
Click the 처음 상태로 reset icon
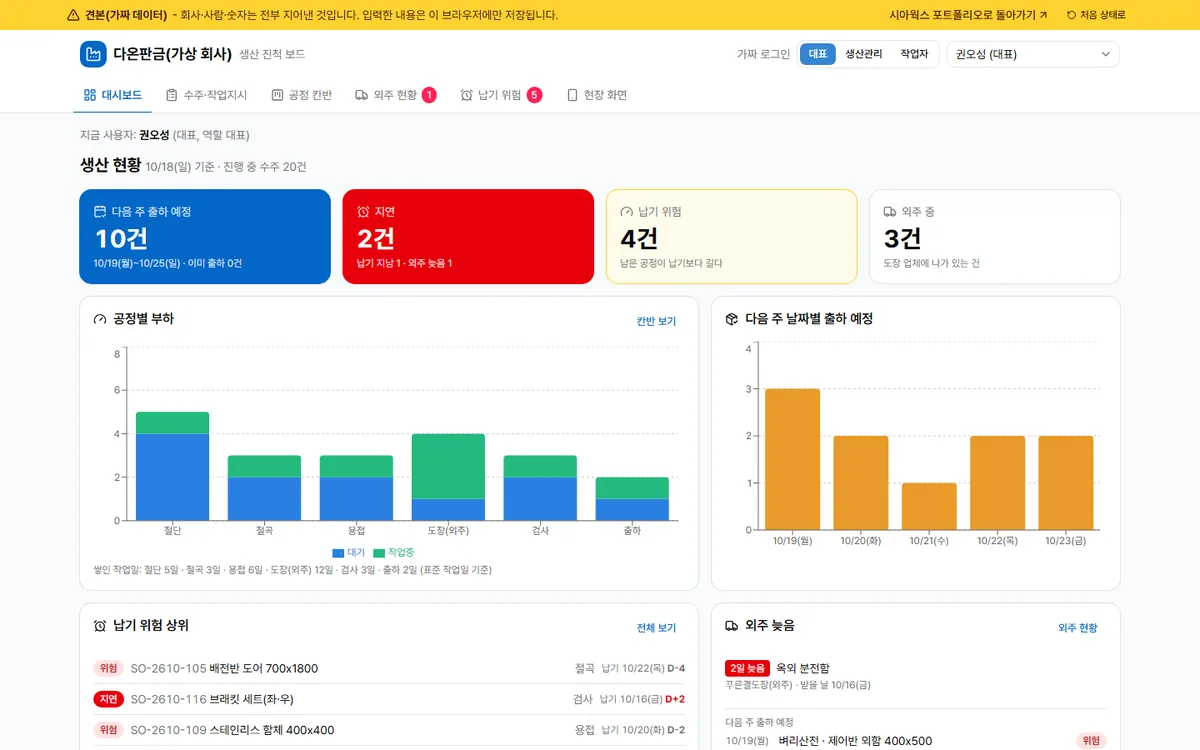[x=1072, y=15]
